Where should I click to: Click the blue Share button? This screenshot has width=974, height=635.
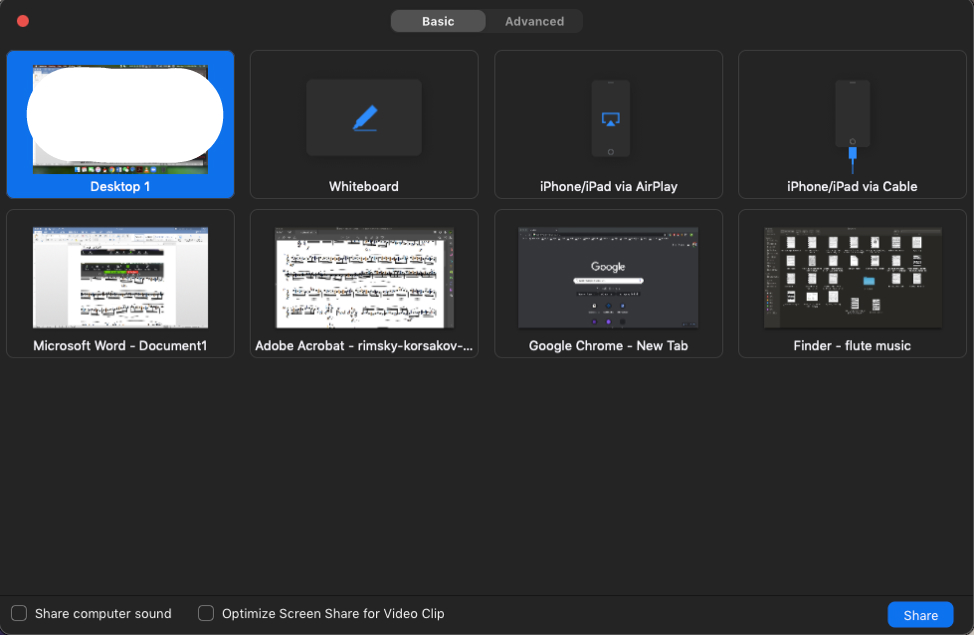tap(920, 615)
